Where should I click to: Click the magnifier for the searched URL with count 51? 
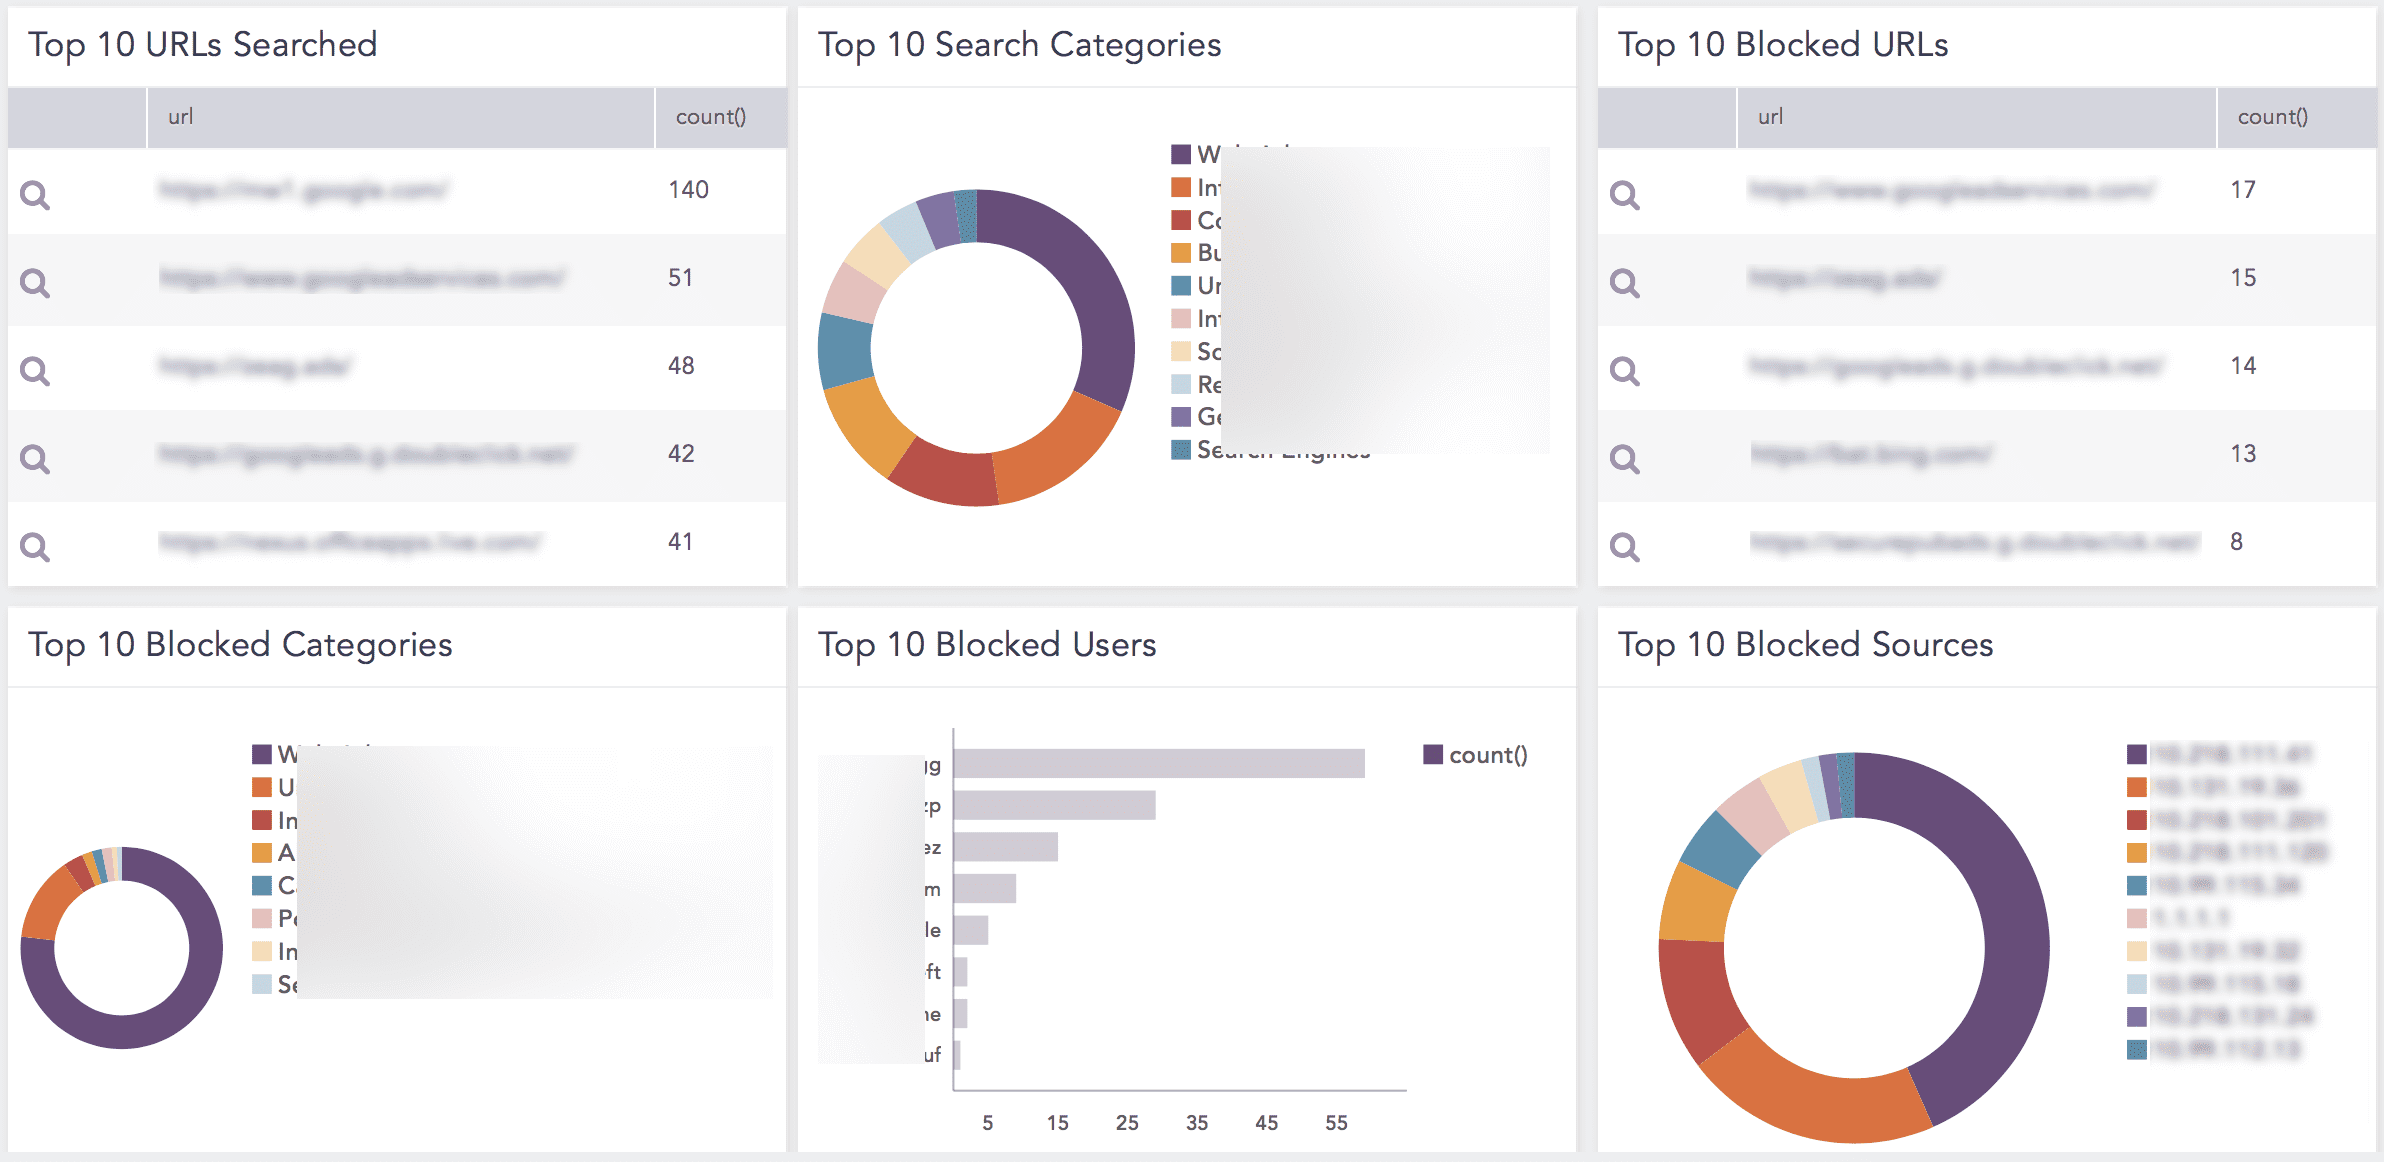35,281
